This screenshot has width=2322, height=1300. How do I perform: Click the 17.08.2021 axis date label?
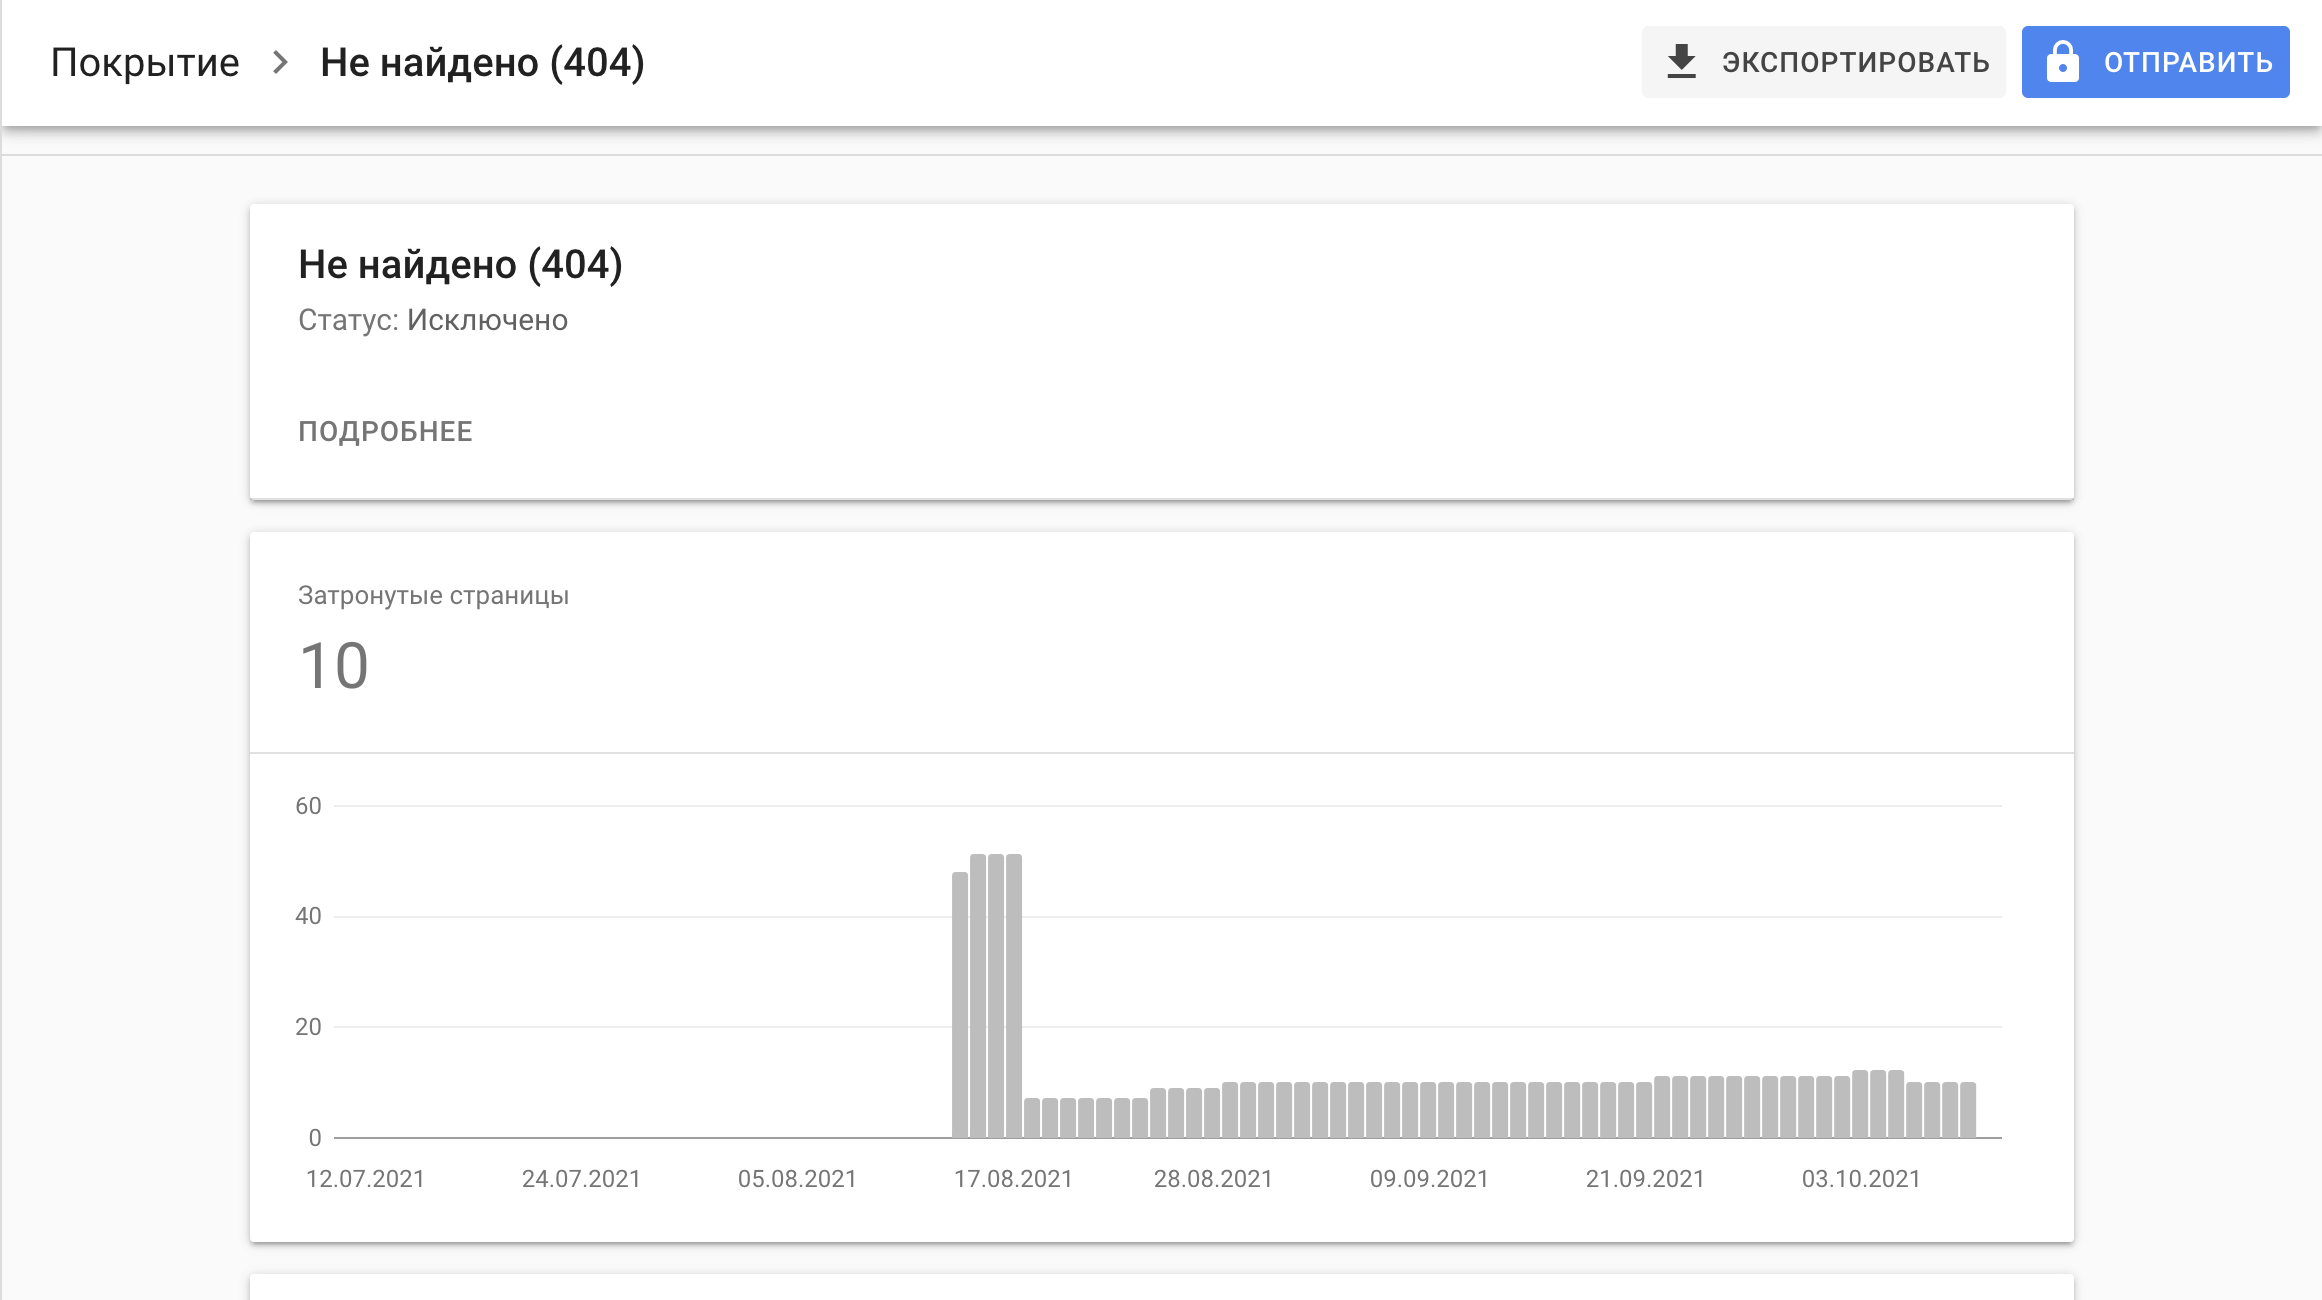click(x=1013, y=1179)
